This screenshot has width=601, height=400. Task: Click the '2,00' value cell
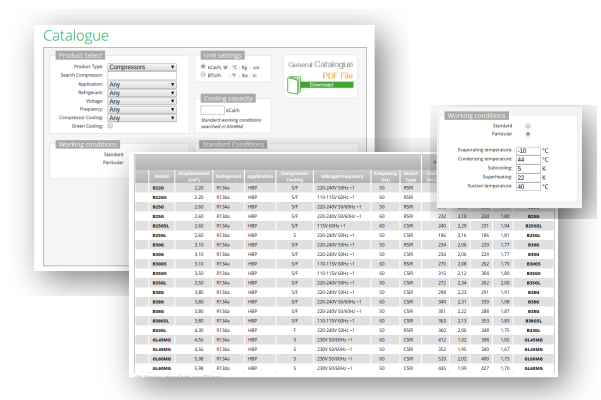(505, 283)
